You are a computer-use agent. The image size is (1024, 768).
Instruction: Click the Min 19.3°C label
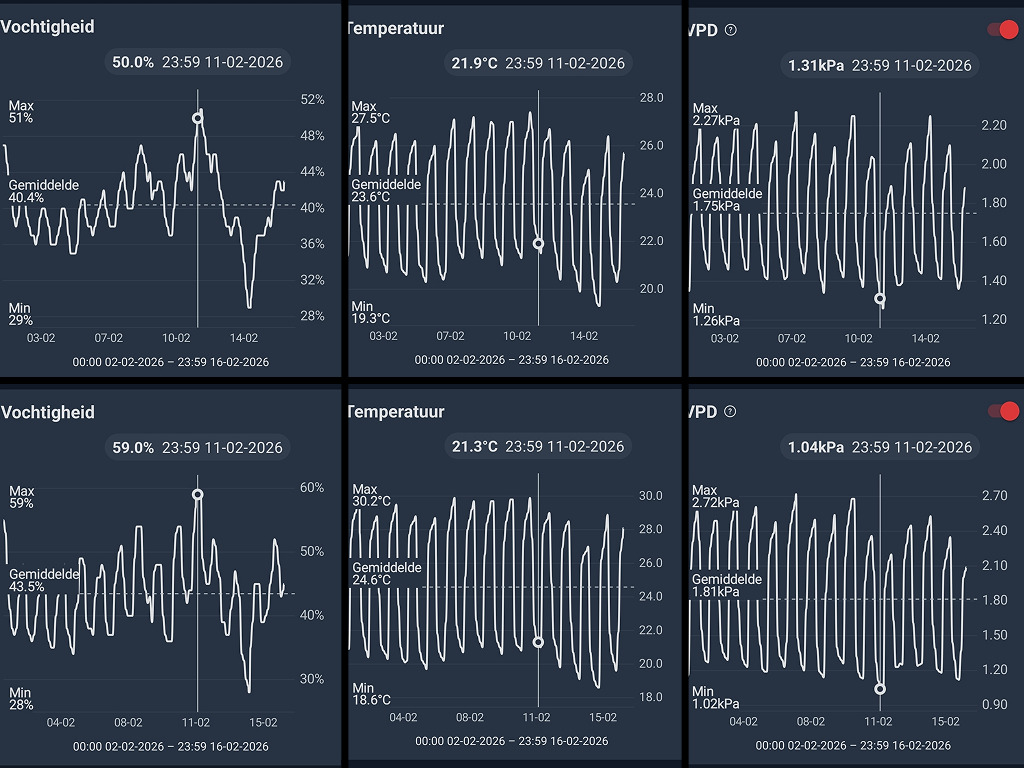coord(370,312)
